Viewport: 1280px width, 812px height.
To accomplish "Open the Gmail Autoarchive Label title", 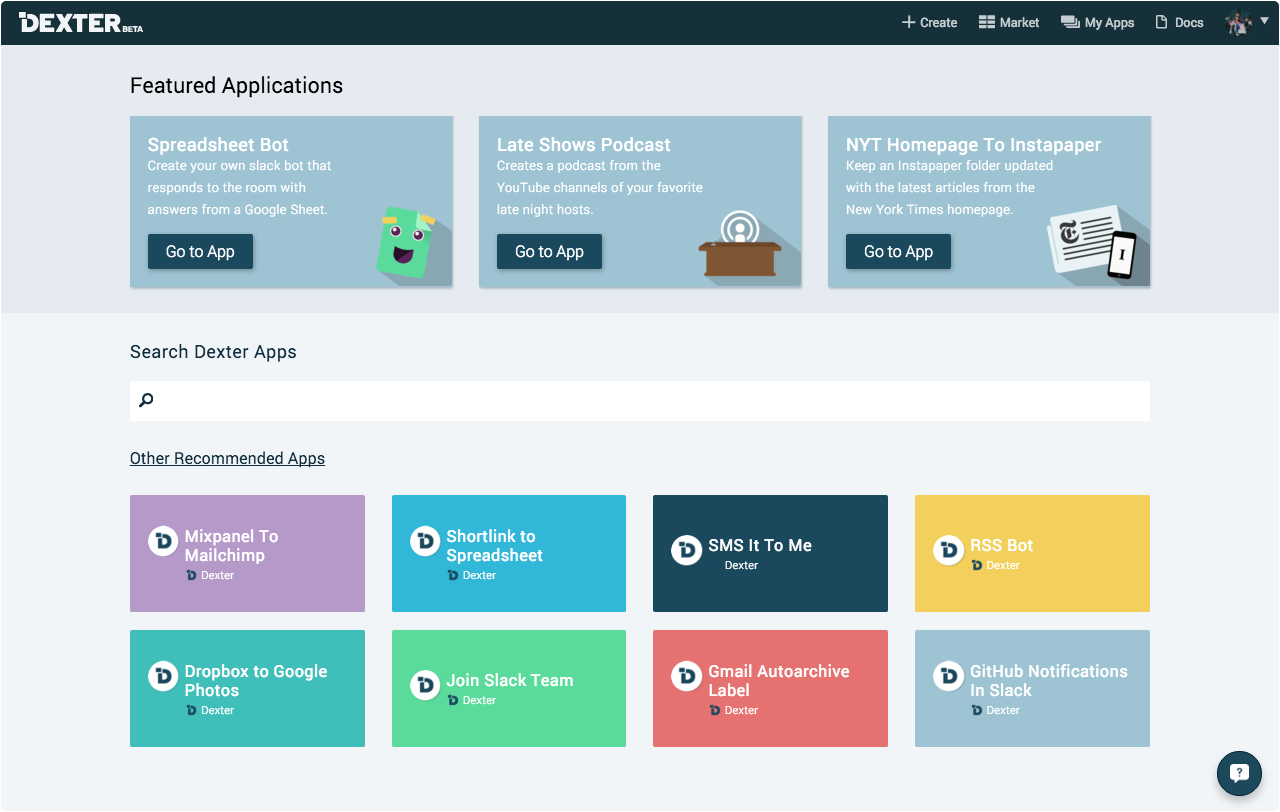I will [x=779, y=681].
